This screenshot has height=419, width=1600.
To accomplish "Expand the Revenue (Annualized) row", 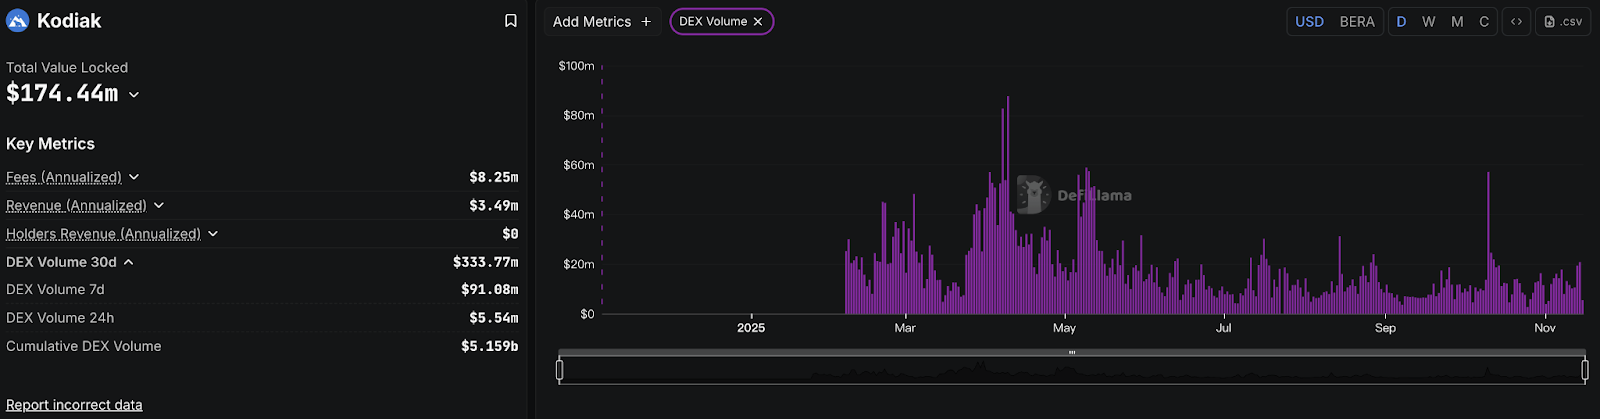I will (159, 205).
